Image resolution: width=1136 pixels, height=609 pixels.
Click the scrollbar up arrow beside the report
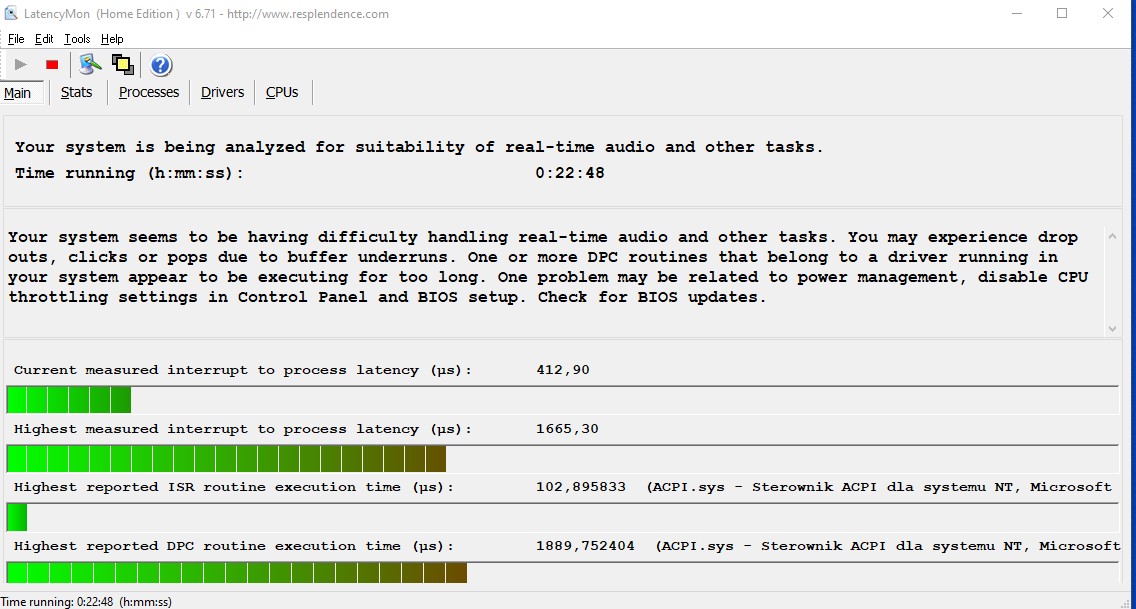tap(1111, 234)
